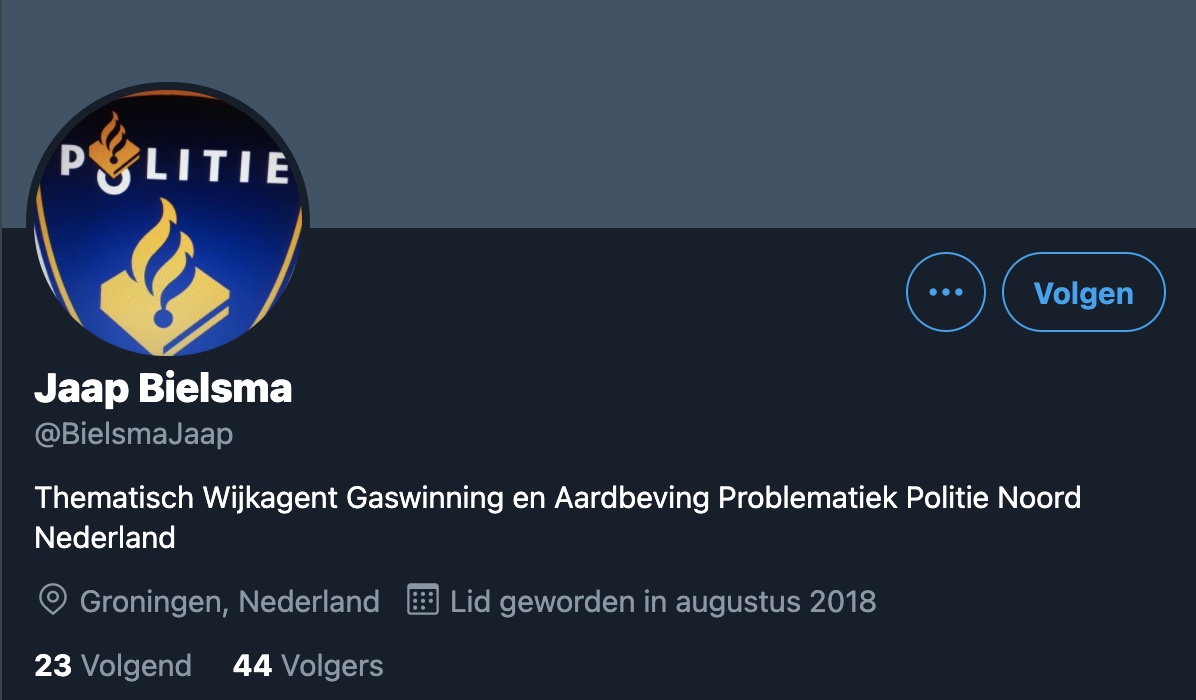Click the Lid geworden in augustus 2018 text
This screenshot has height=700, width=1196.
tap(663, 602)
